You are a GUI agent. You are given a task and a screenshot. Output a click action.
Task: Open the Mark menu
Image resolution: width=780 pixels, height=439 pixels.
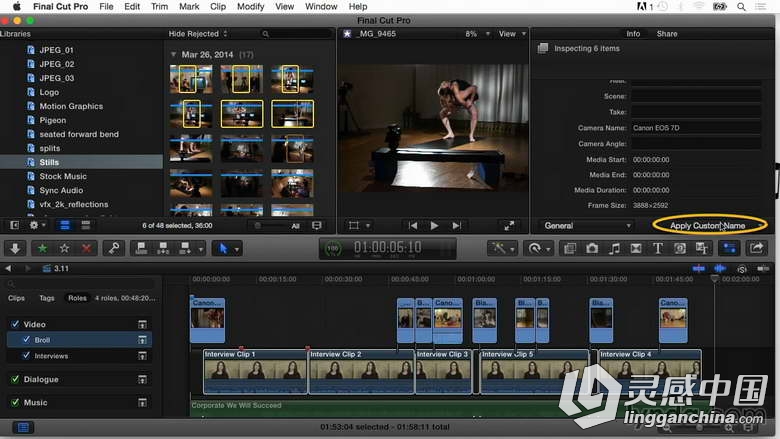(x=189, y=6)
